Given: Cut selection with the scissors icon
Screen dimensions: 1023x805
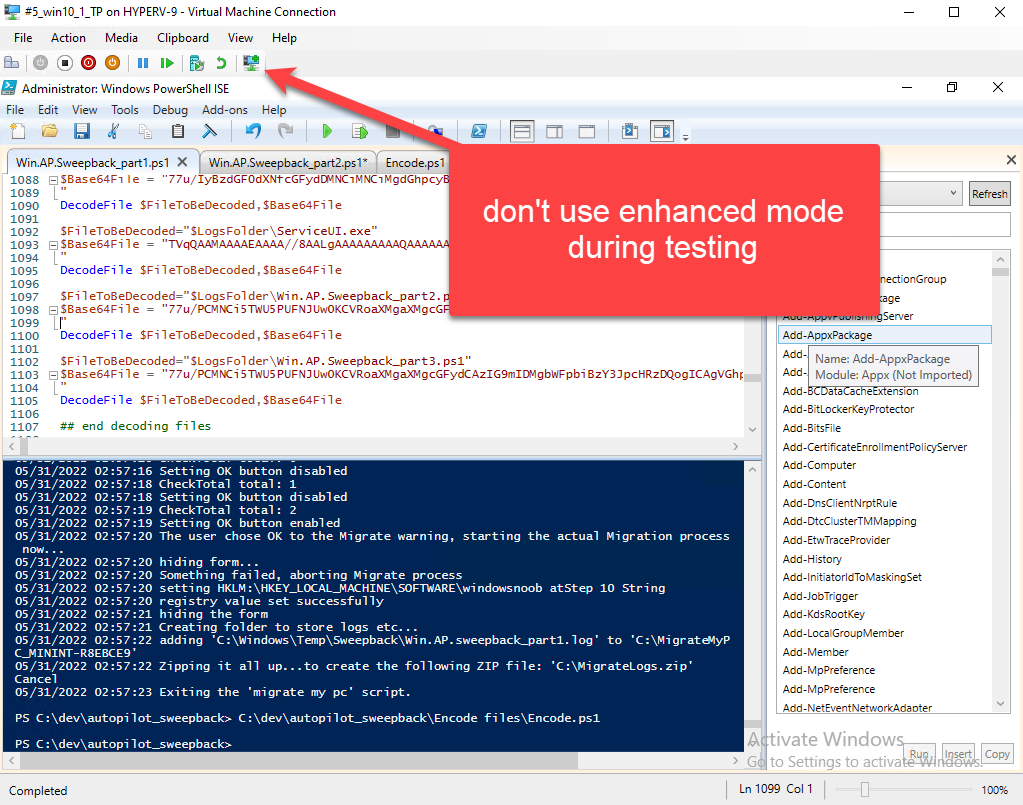Looking at the screenshot, I should point(114,131).
